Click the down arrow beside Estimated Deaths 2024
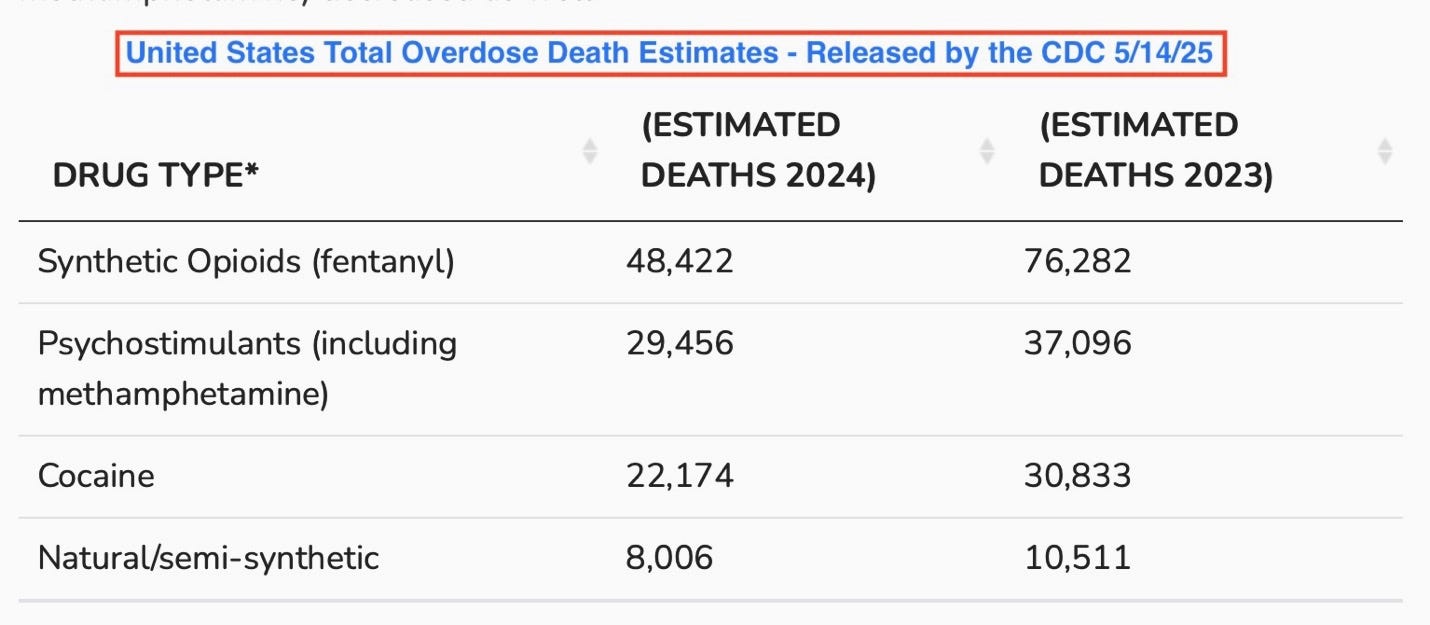The image size is (1430, 625). (988, 158)
